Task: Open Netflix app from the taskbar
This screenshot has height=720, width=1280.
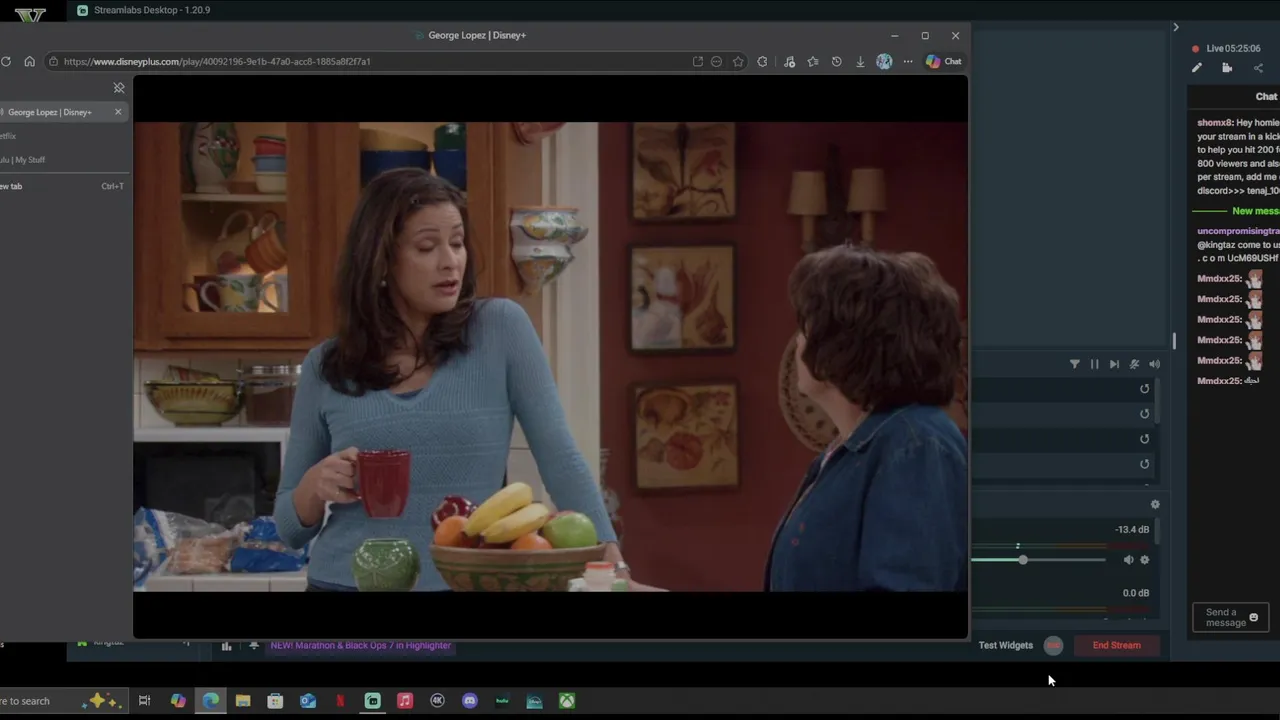Action: point(340,701)
